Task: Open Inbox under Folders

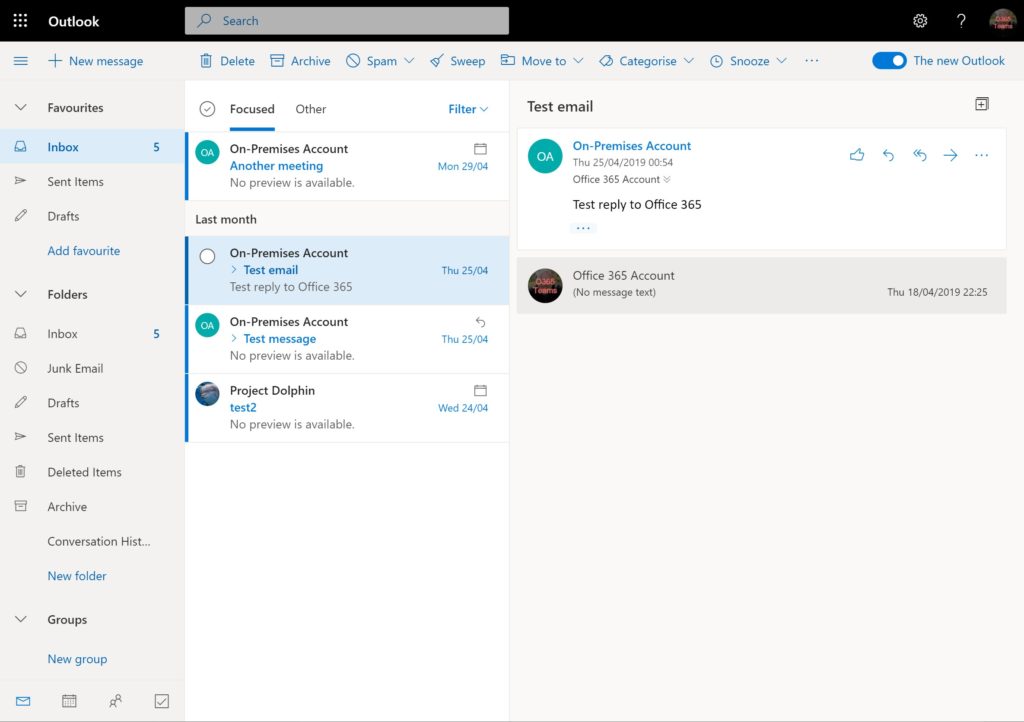Action: [92, 334]
